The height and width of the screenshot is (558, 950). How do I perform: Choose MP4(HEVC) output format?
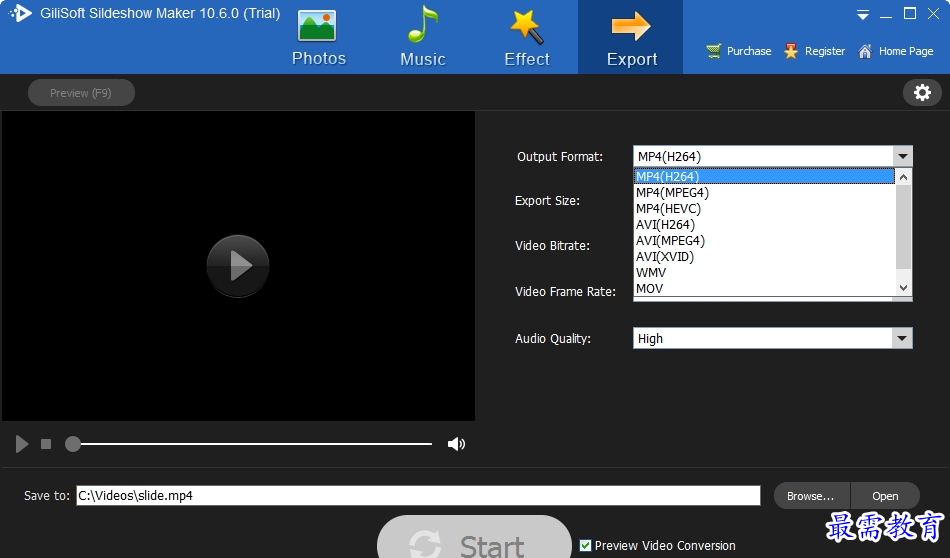[764, 208]
